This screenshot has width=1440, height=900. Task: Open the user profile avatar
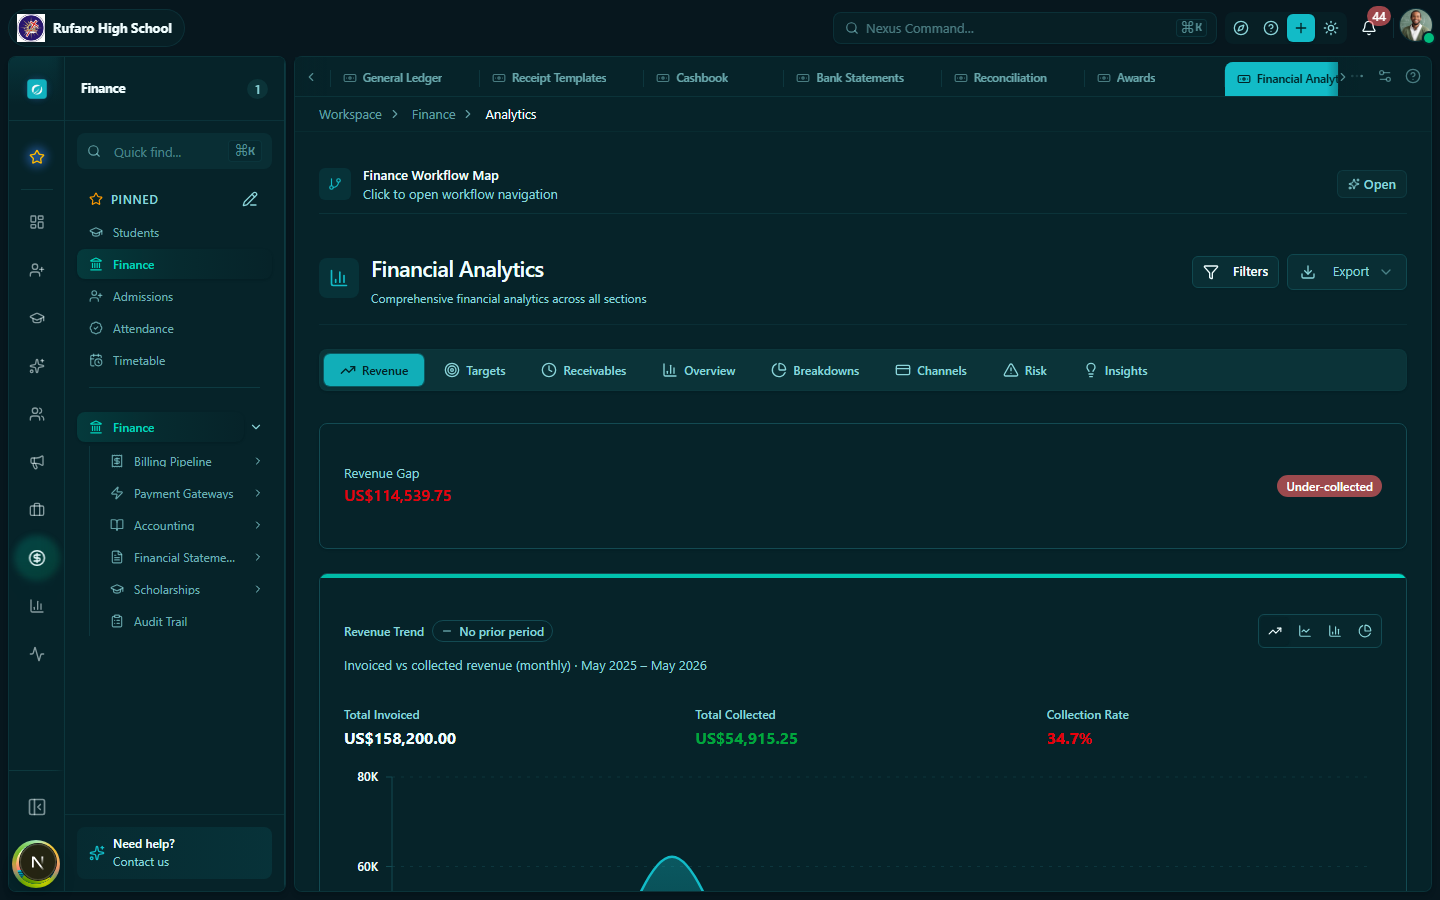[1415, 26]
